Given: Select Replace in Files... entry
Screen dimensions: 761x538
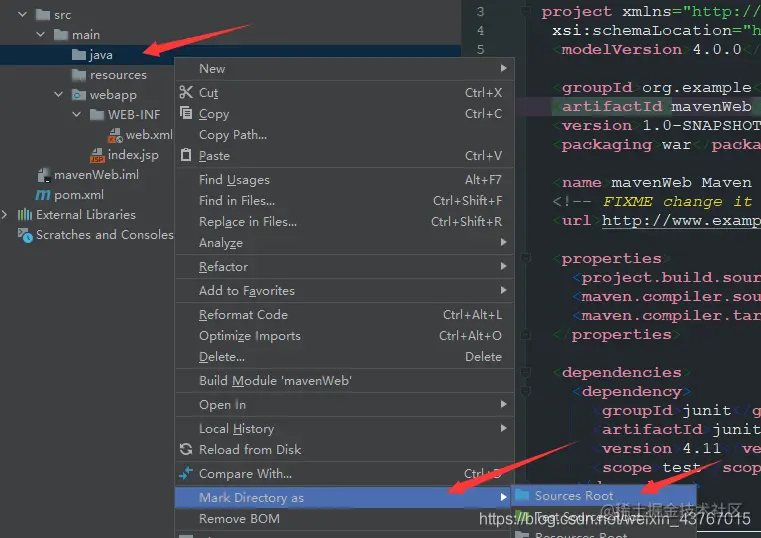Looking at the screenshot, I should (344, 221).
